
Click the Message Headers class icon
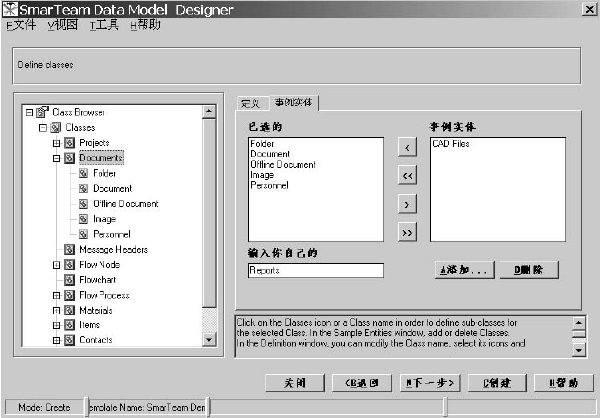[x=69, y=250]
